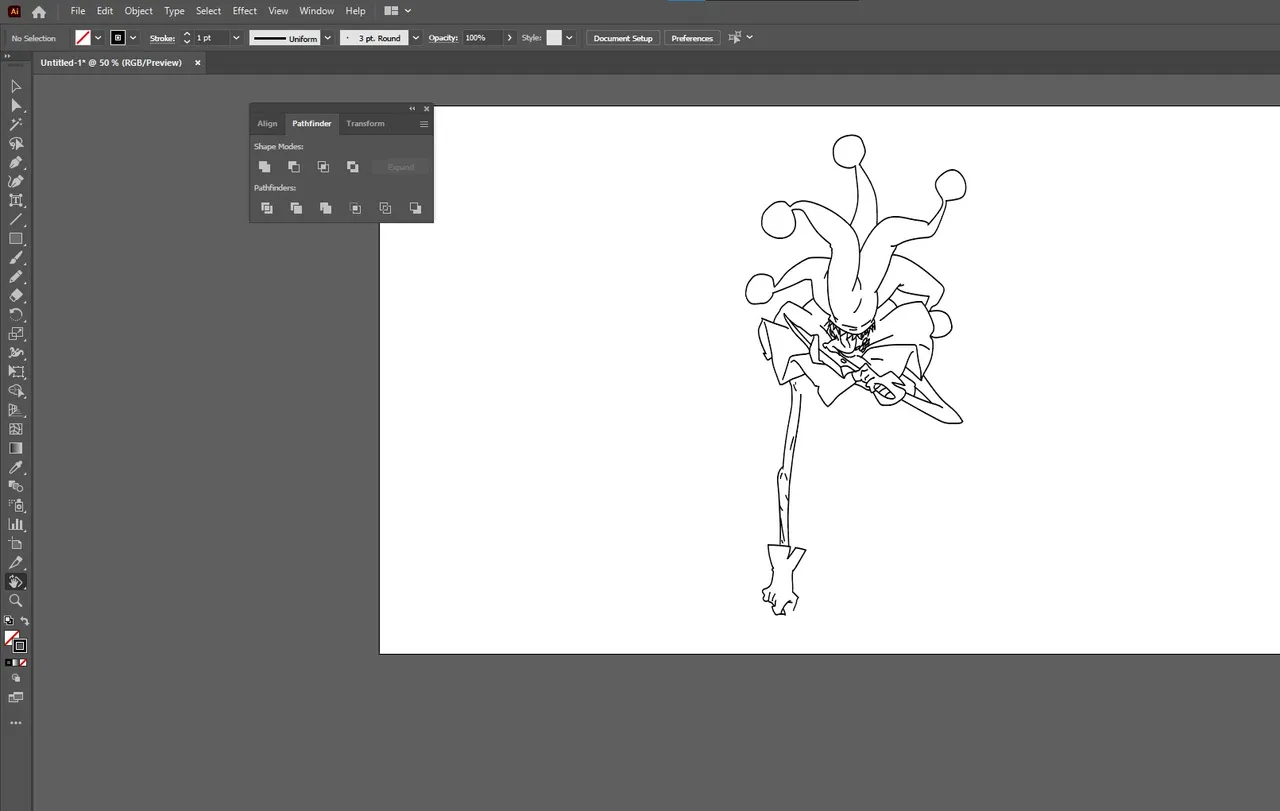Viewport: 1280px width, 811px height.
Task: Select the Column Graph tool
Action: pos(16,524)
